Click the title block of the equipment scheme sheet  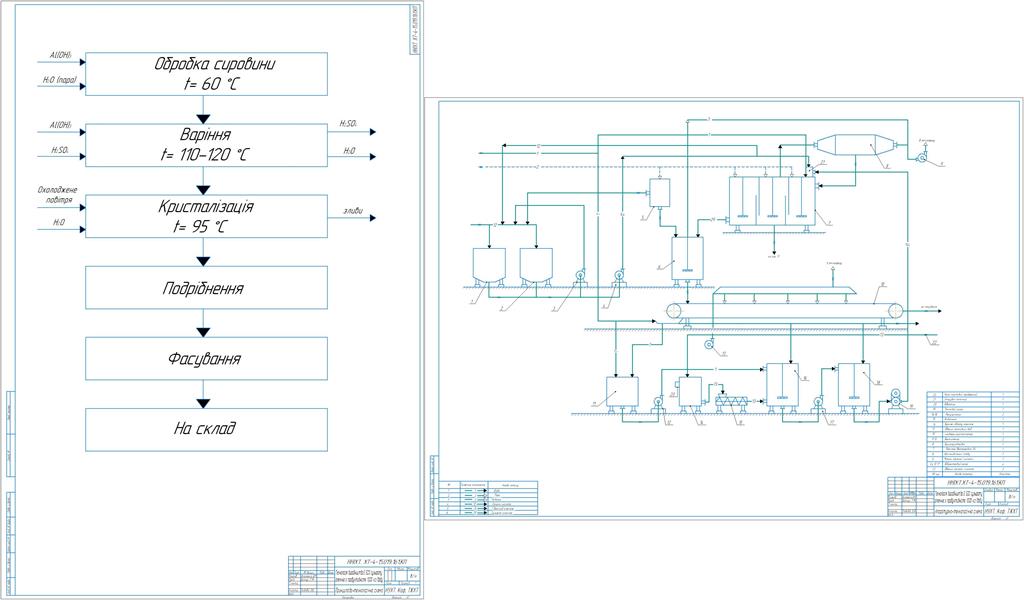(x=953, y=496)
